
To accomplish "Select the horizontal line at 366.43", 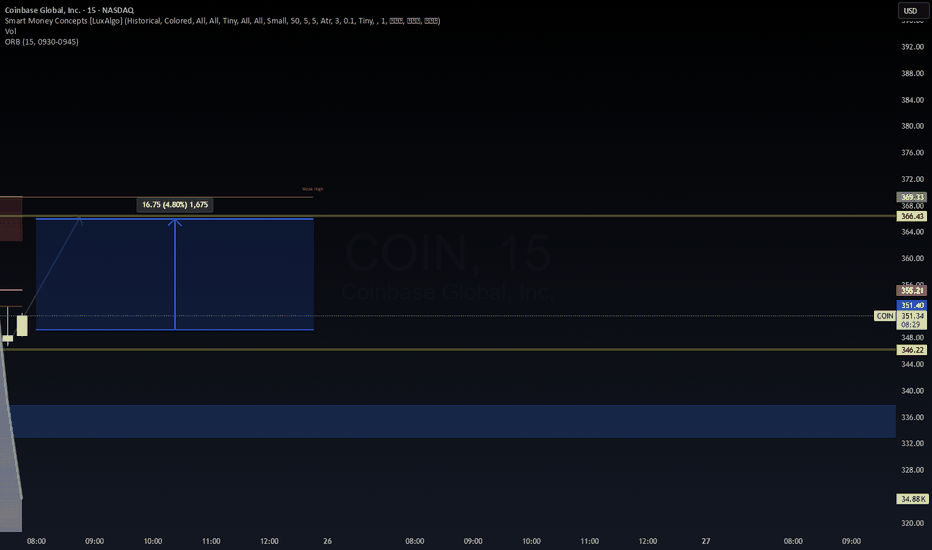I will click(448, 216).
